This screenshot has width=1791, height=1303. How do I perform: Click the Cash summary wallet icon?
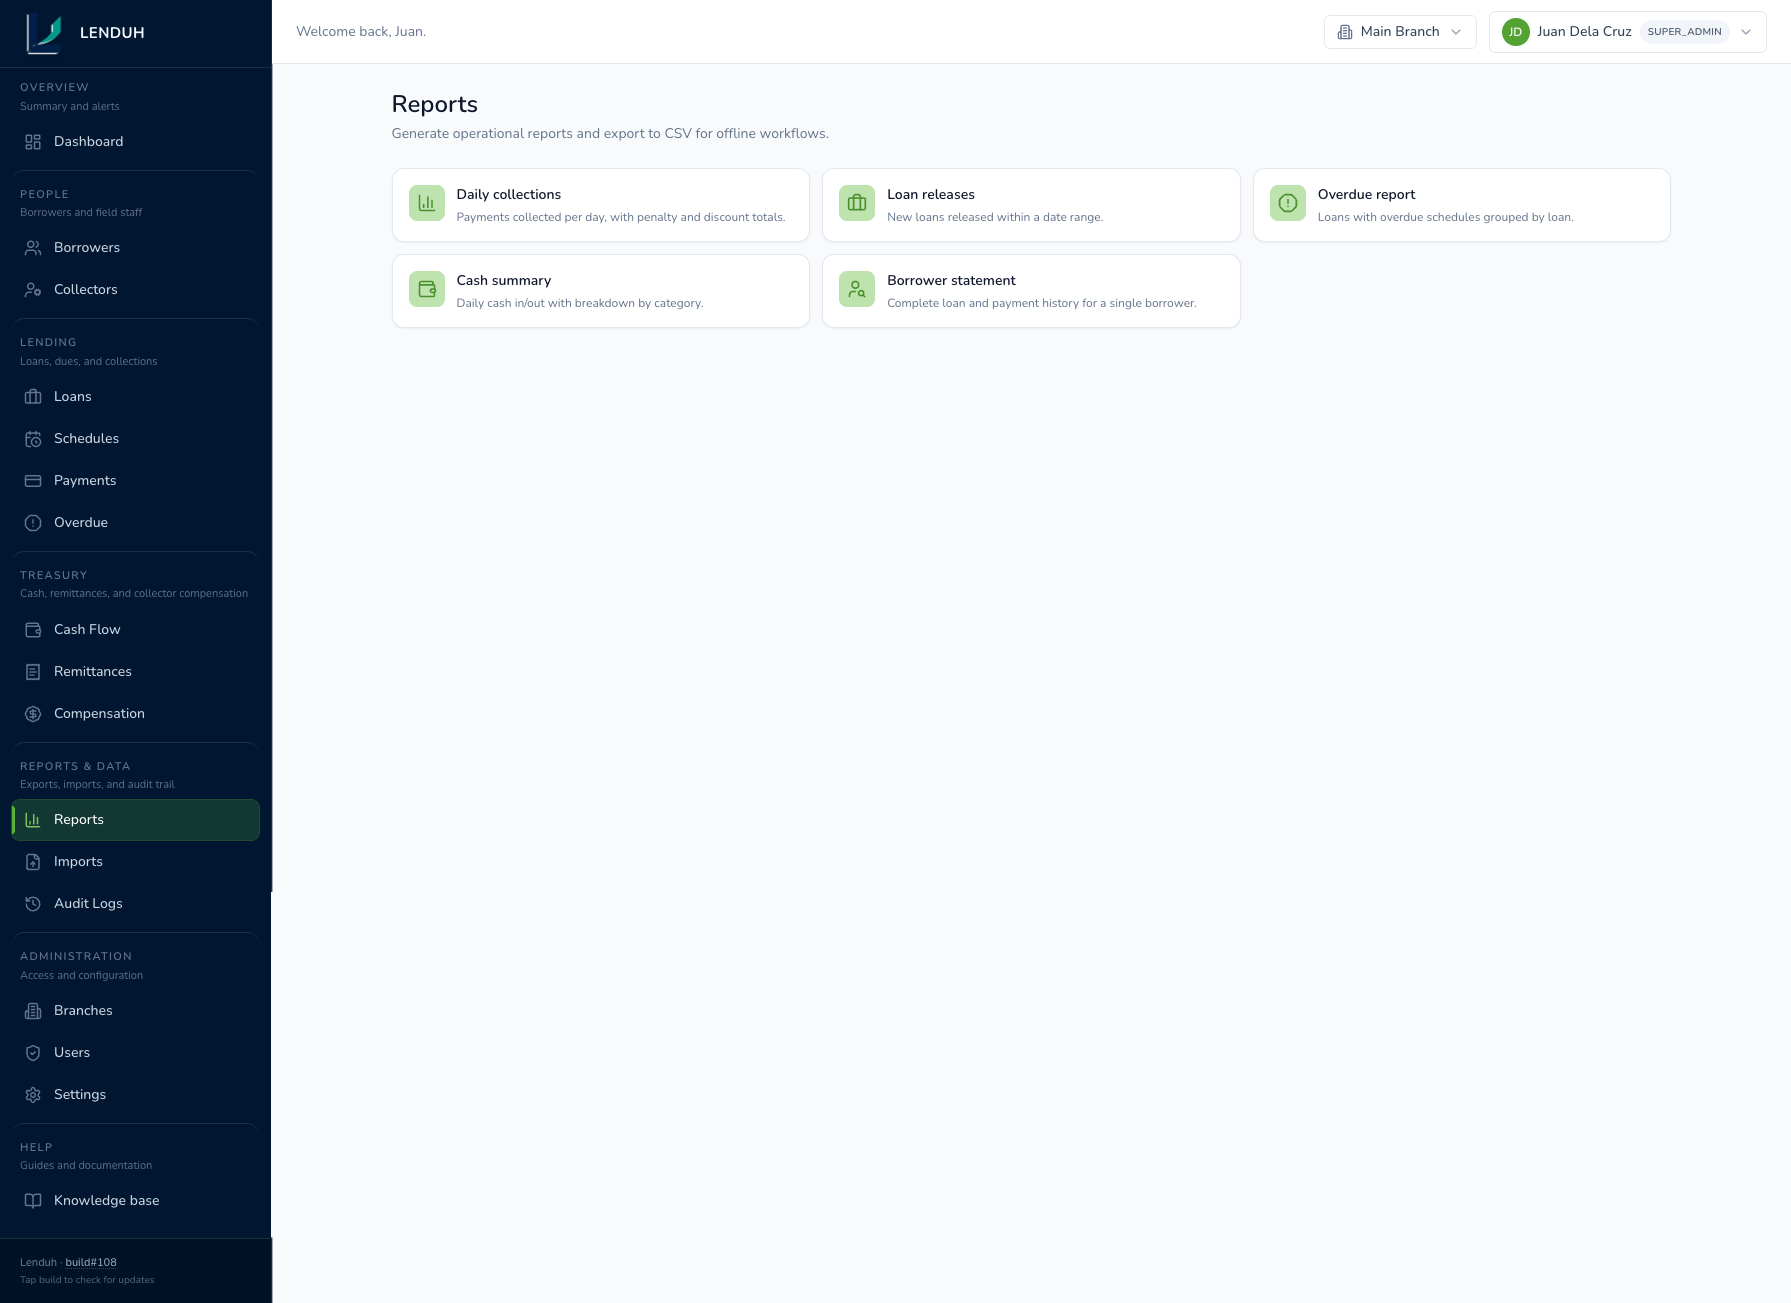pyautogui.click(x=427, y=289)
